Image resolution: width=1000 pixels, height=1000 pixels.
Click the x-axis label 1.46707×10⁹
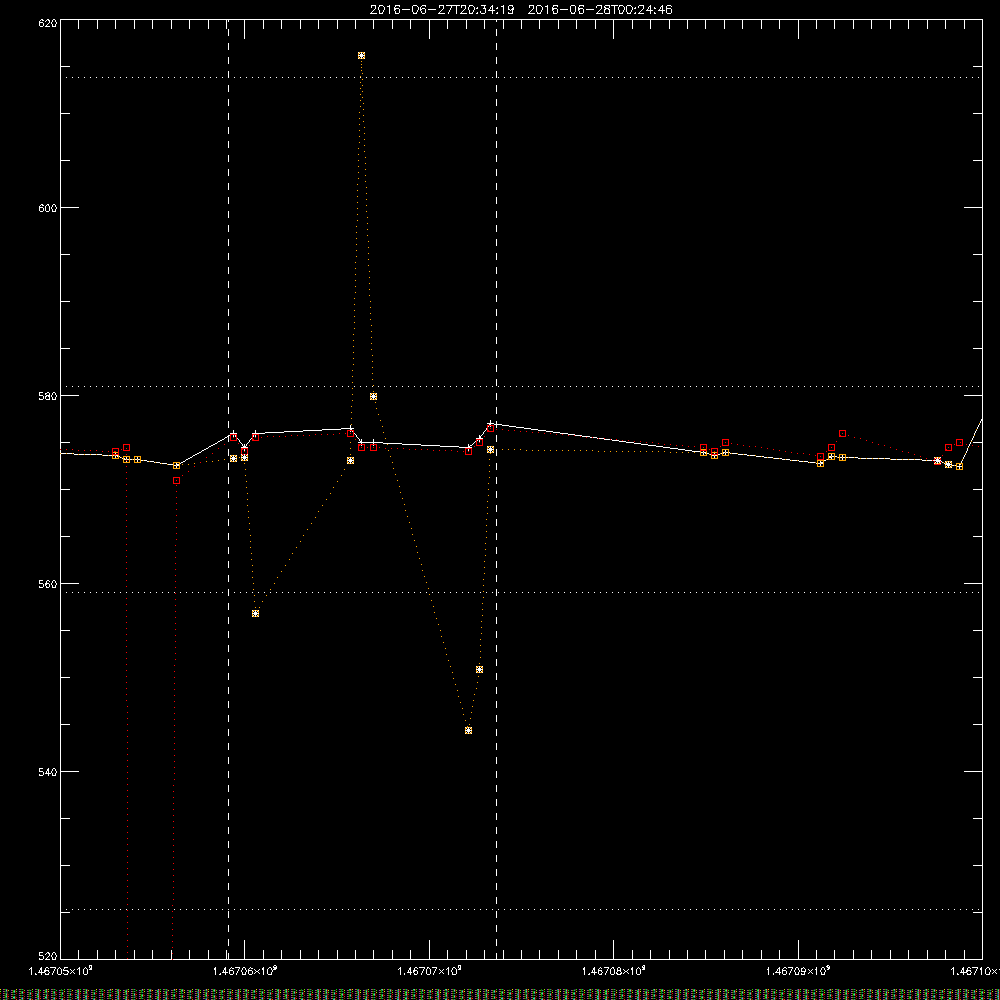(x=429, y=971)
